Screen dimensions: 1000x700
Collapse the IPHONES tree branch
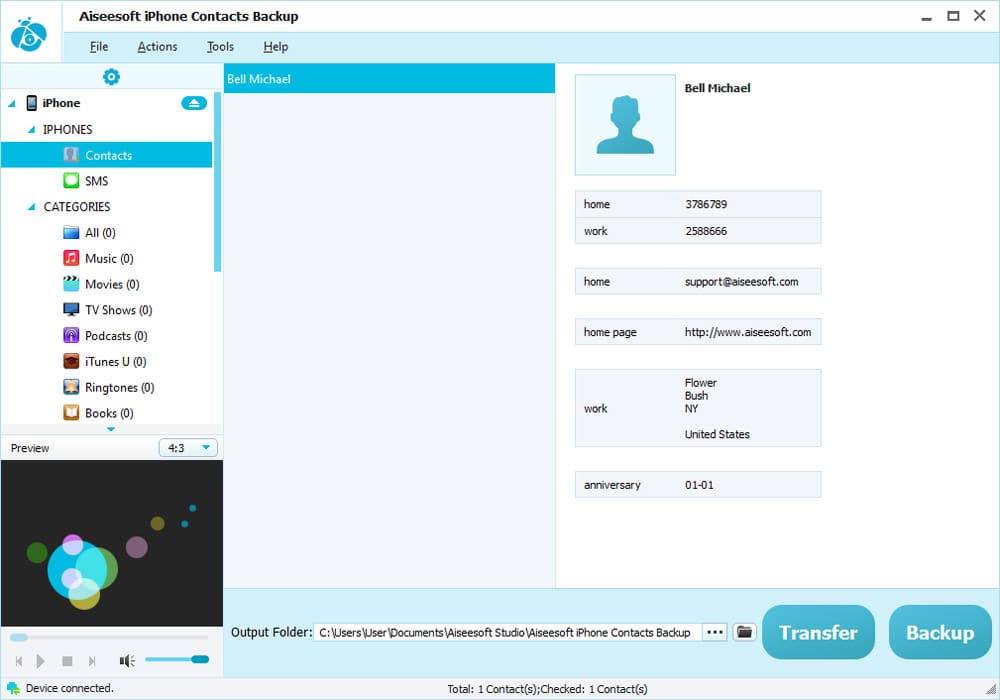coord(33,129)
